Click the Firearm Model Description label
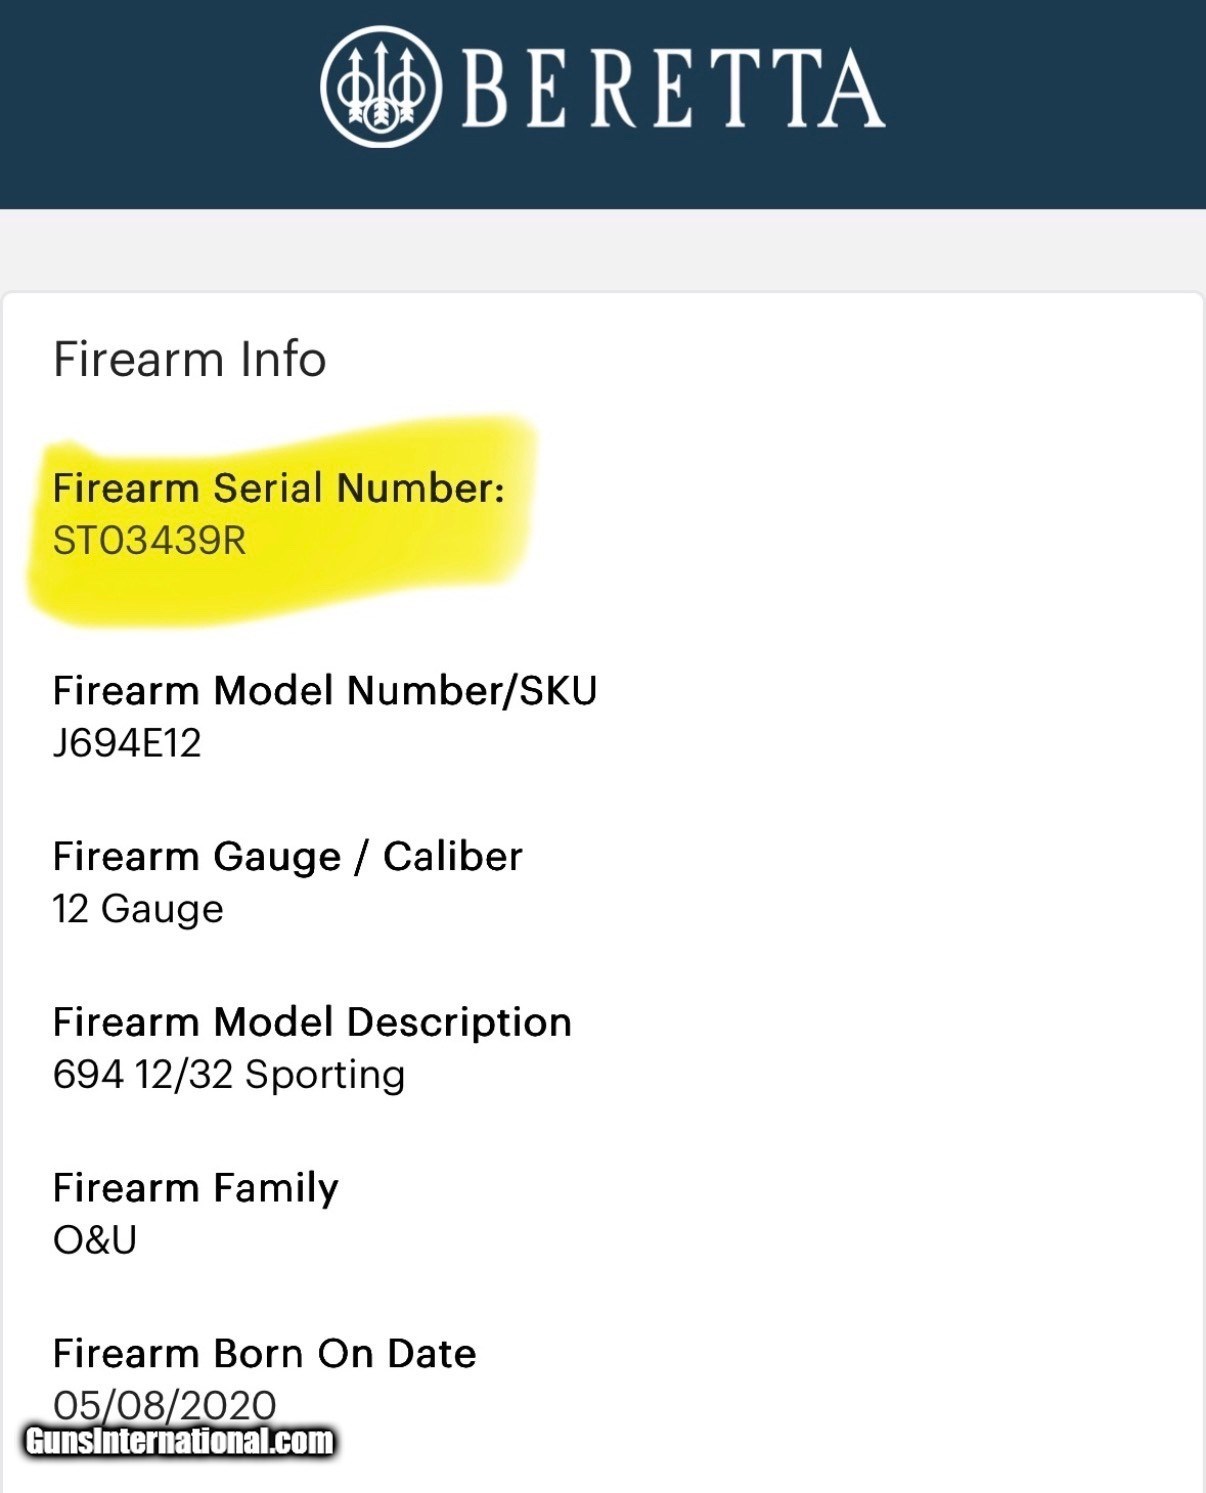This screenshot has width=1206, height=1493. click(312, 1023)
